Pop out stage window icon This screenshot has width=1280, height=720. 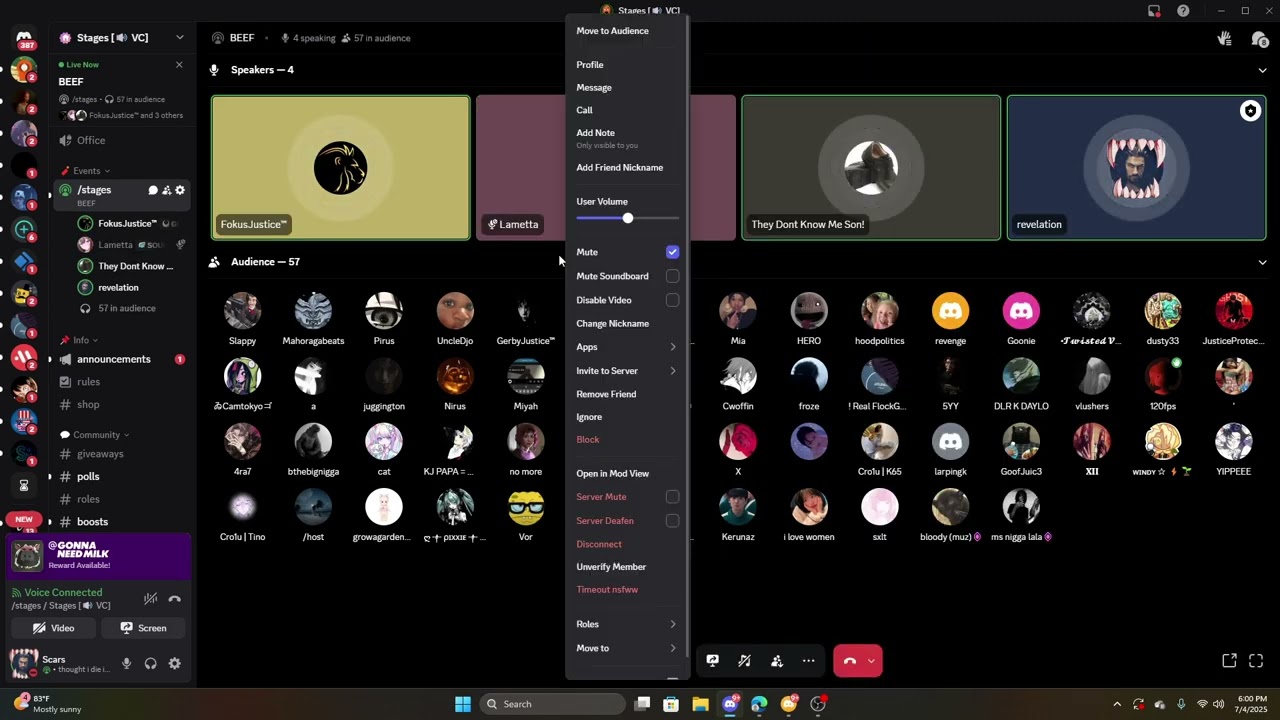(x=1229, y=661)
